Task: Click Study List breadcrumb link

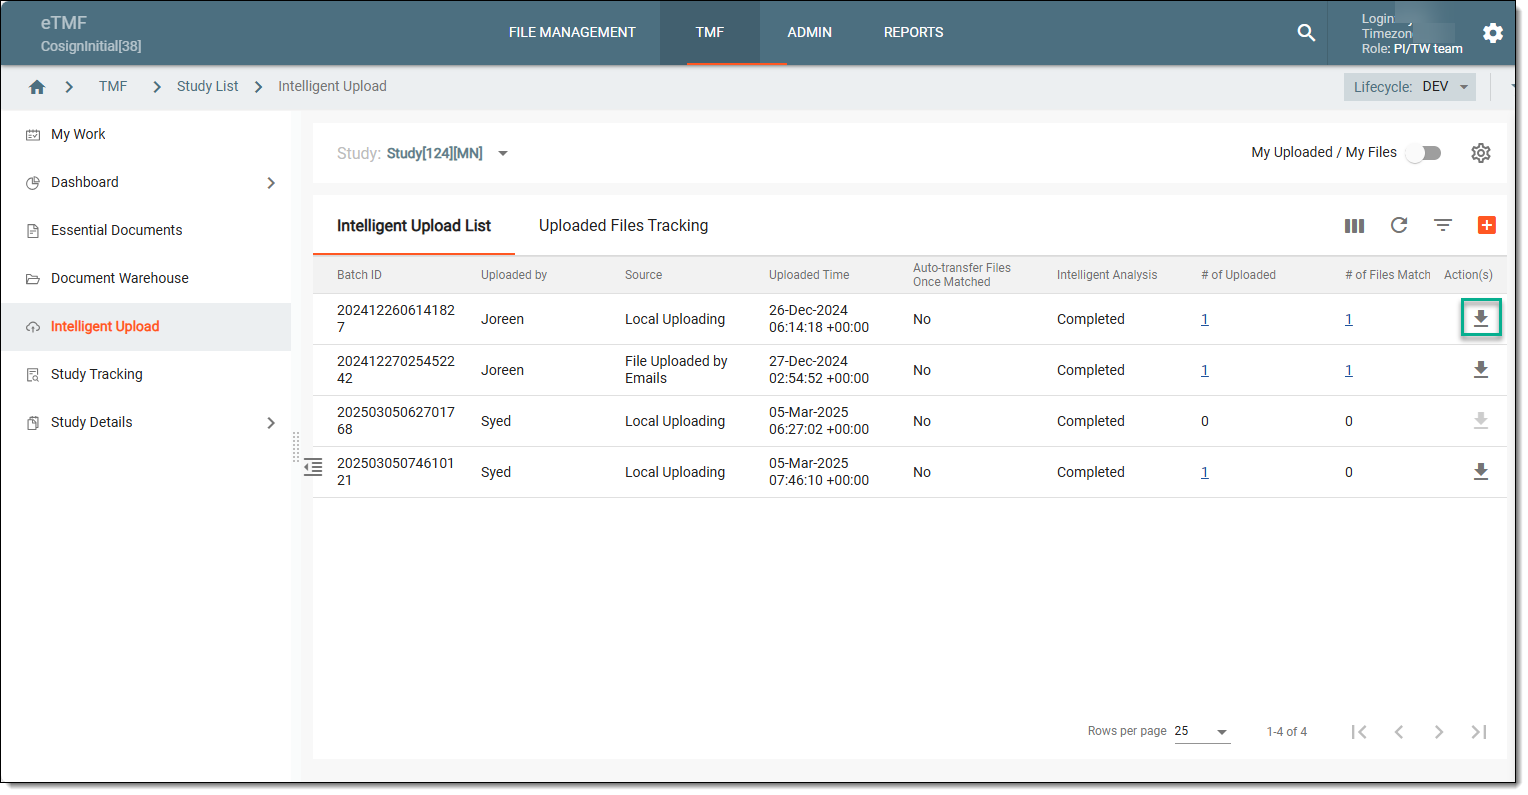Action: point(207,86)
